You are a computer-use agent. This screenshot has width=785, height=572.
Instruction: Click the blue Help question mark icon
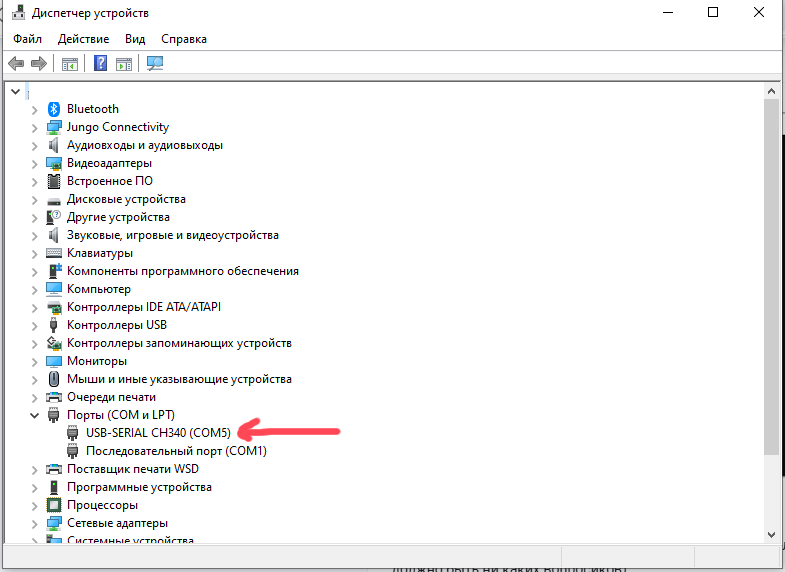[100, 64]
